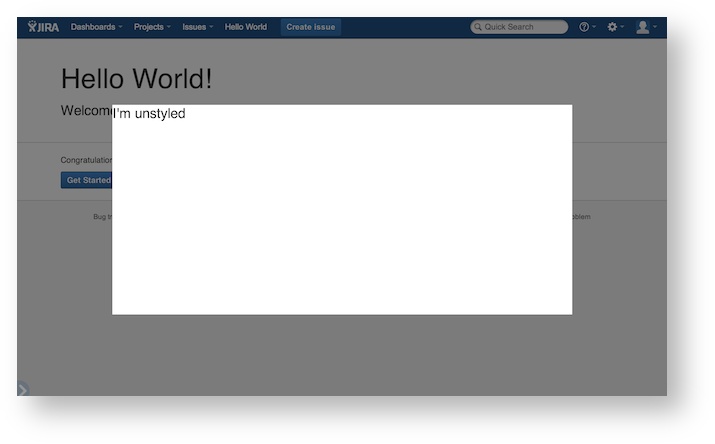Screen dimensions: 715x444
Task: Expand the arrow beside the user avatar
Action: tap(655, 28)
